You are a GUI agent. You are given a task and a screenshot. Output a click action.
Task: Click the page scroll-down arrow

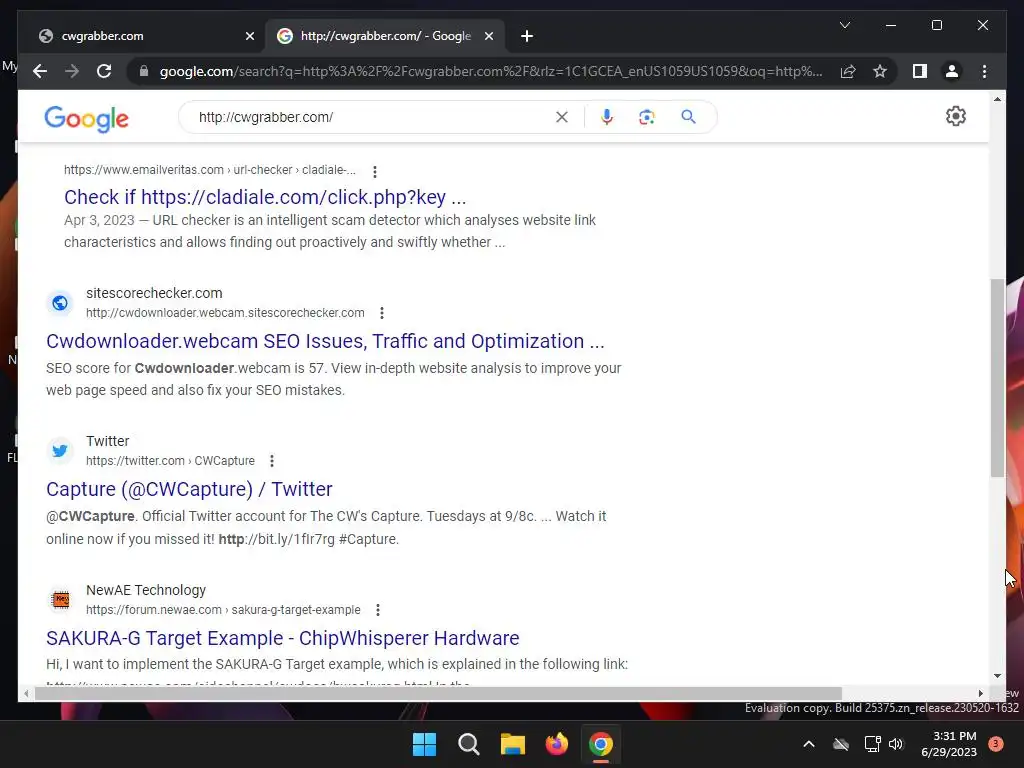[x=997, y=676]
